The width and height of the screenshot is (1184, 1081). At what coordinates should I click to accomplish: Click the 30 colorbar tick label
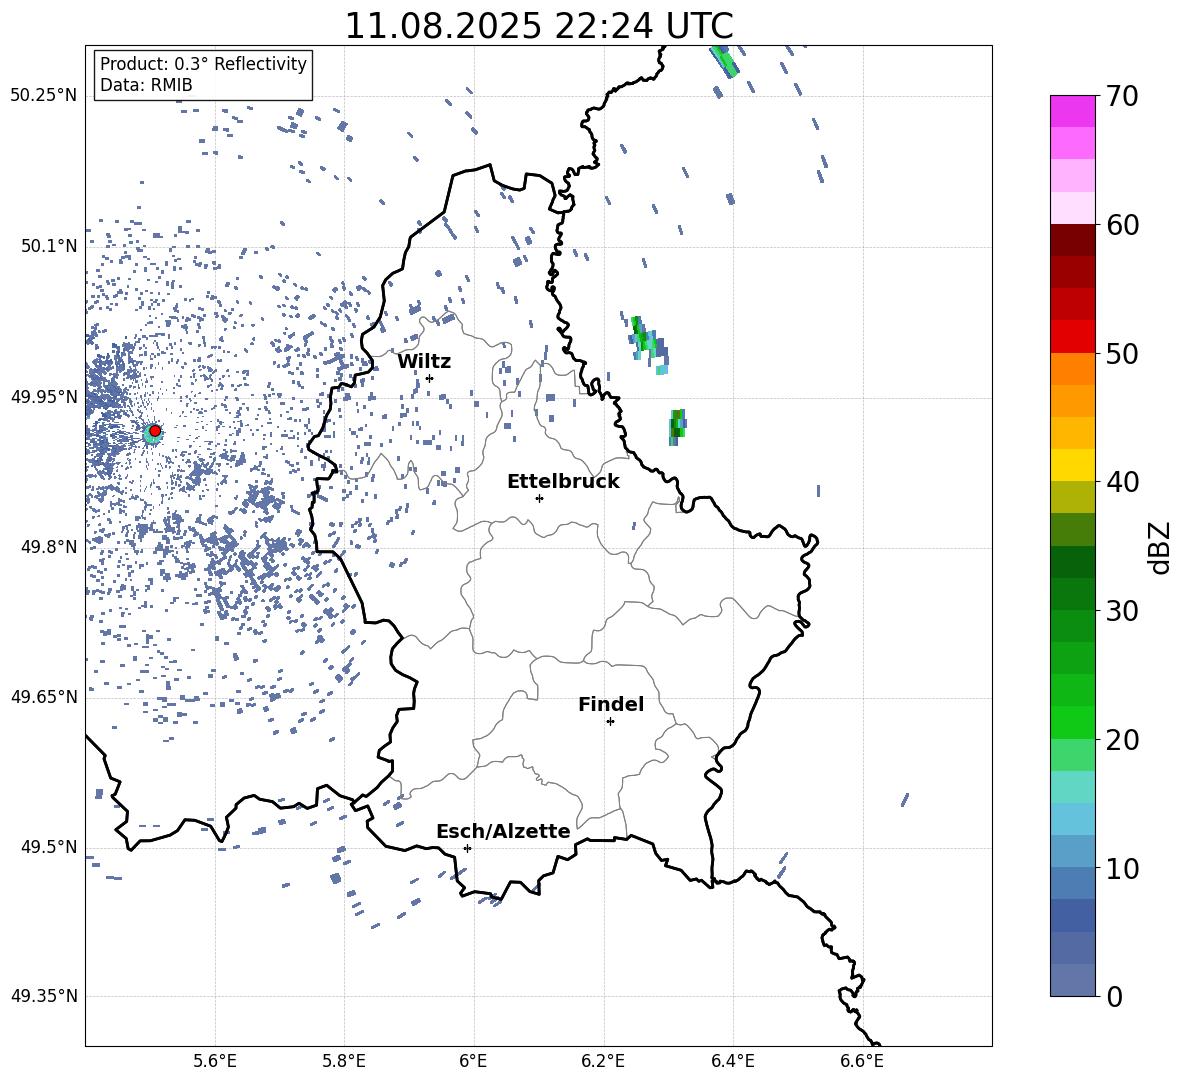[x=1123, y=611]
